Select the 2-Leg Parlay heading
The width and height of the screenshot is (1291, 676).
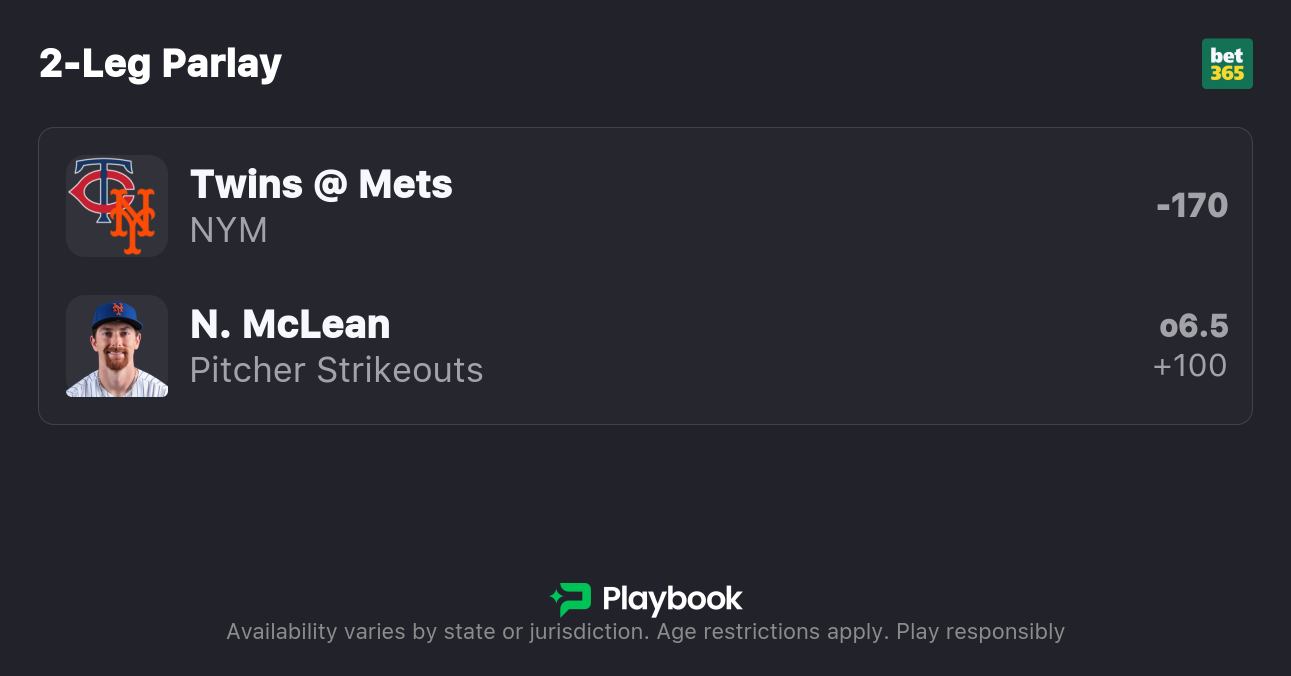(x=160, y=64)
